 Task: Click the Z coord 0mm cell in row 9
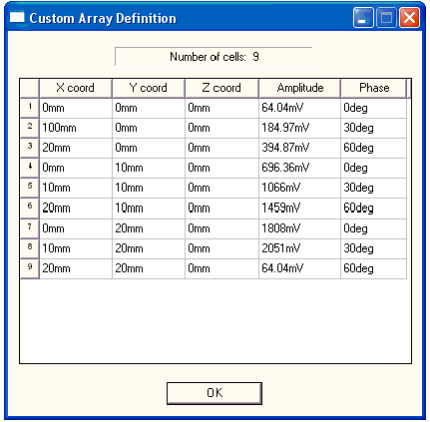click(x=222, y=269)
